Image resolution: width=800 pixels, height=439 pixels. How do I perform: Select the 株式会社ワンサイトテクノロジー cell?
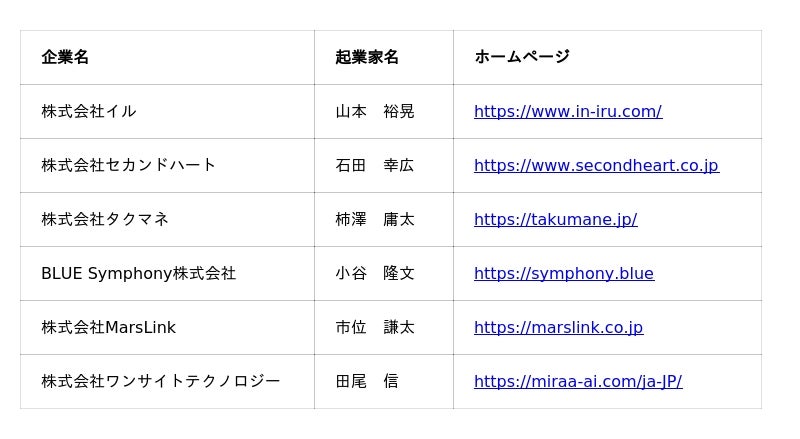(x=161, y=381)
